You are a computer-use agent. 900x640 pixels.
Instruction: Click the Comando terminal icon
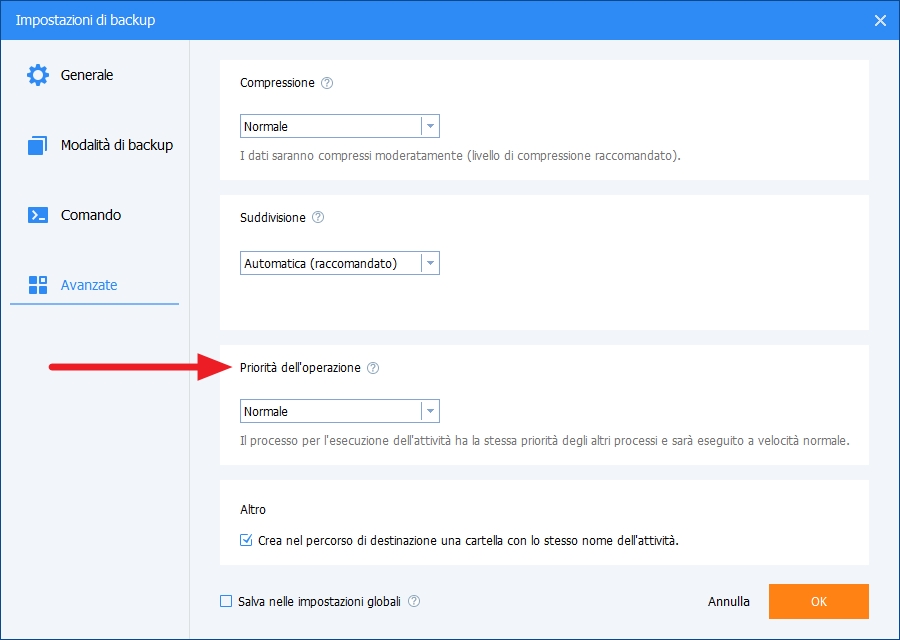38,215
